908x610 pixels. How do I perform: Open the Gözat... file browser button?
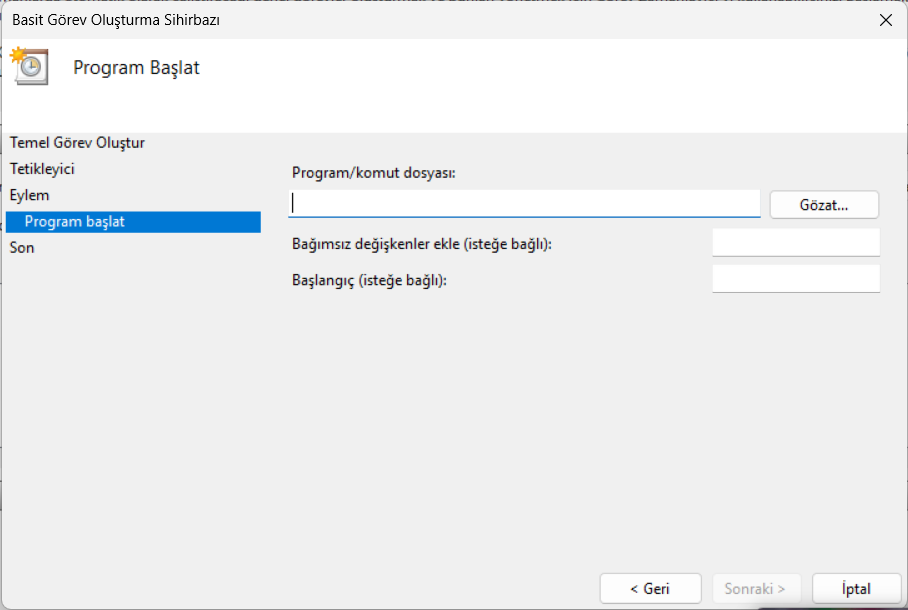click(824, 205)
